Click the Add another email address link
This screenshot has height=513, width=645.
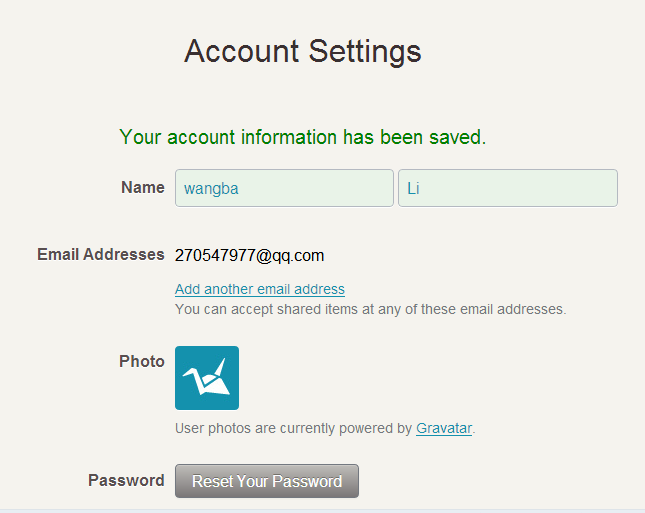[x=260, y=289]
